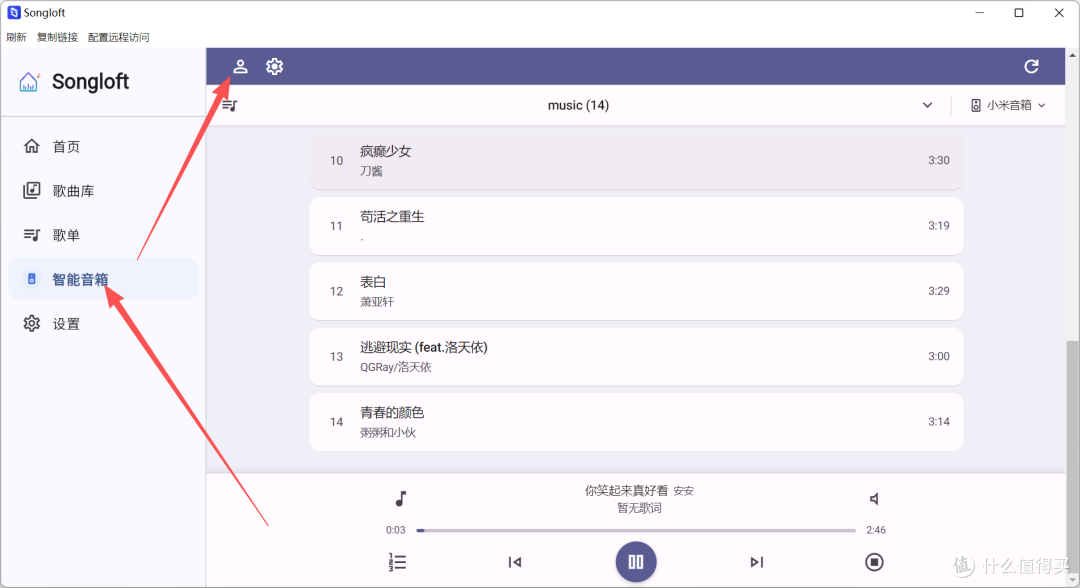Screen dimensions: 1080x588
Task: Open the 小米音箱 speaker selector
Action: click(x=1008, y=105)
